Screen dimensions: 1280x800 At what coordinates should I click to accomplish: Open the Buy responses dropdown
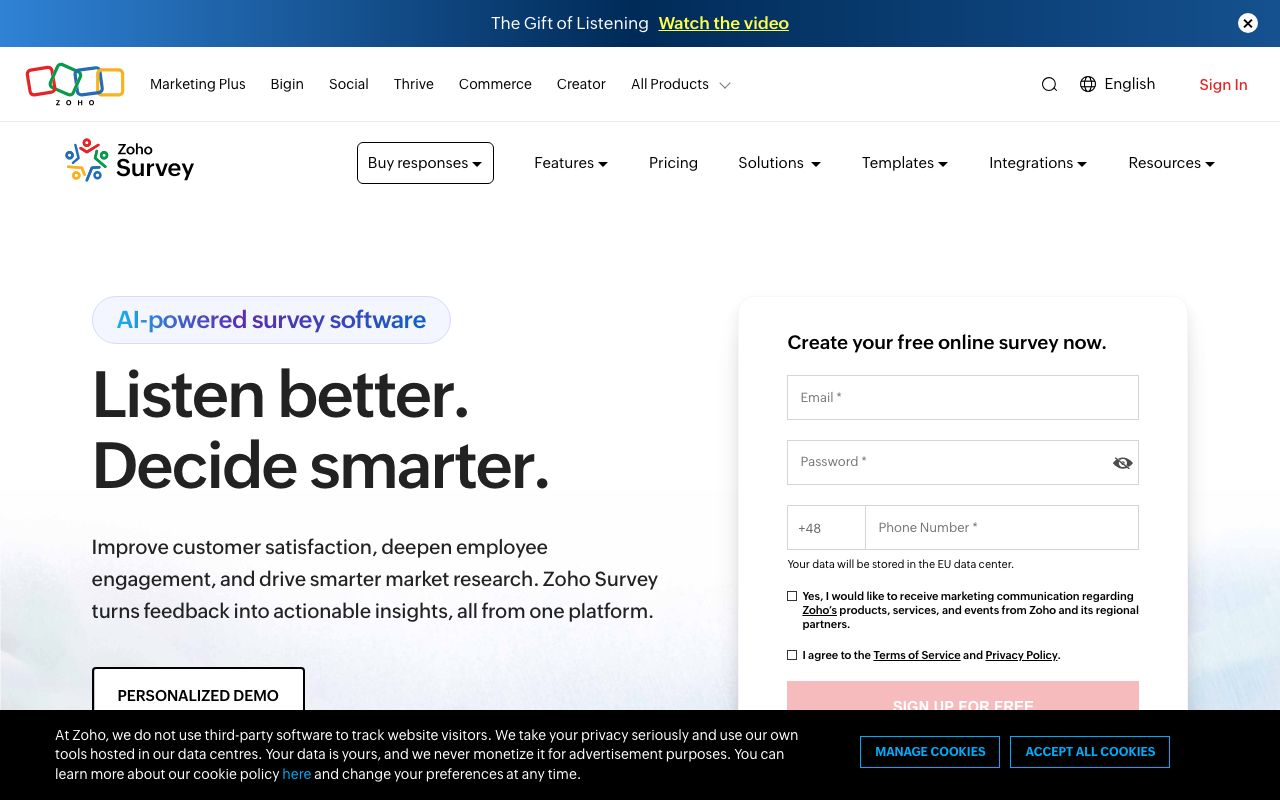click(x=425, y=163)
